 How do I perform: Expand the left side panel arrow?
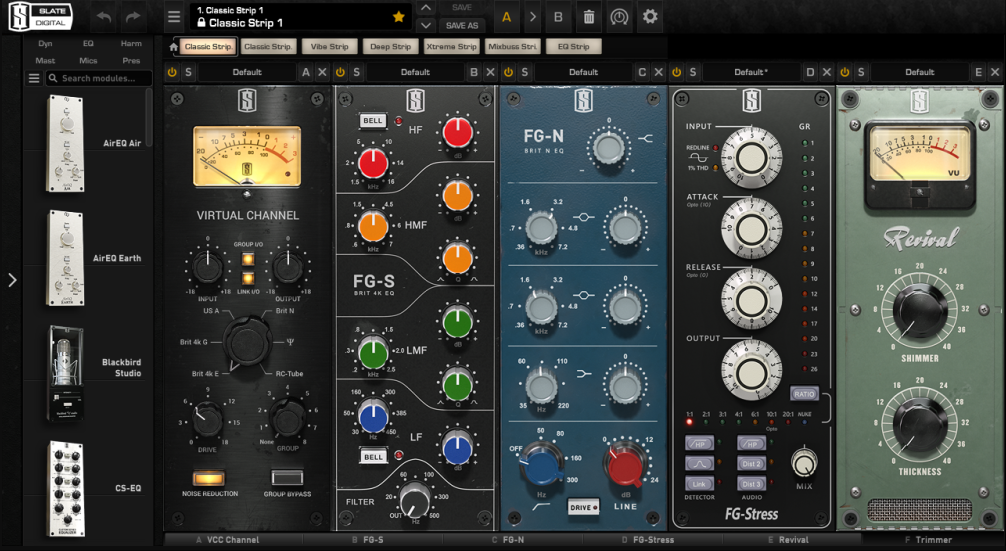[12, 280]
